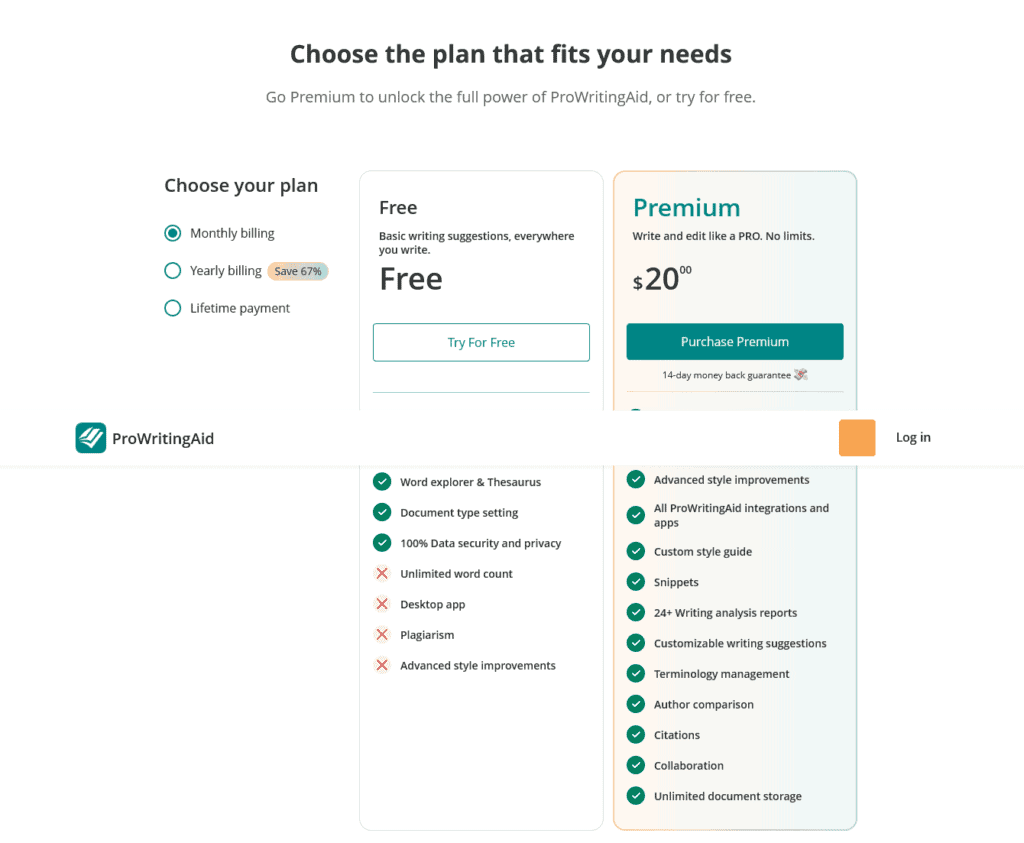Viewport: 1024px width, 843px height.
Task: Click the Try For Free button
Action: coord(481,342)
